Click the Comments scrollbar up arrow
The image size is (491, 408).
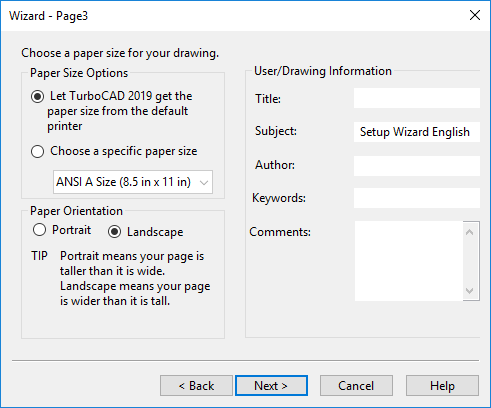click(469, 232)
